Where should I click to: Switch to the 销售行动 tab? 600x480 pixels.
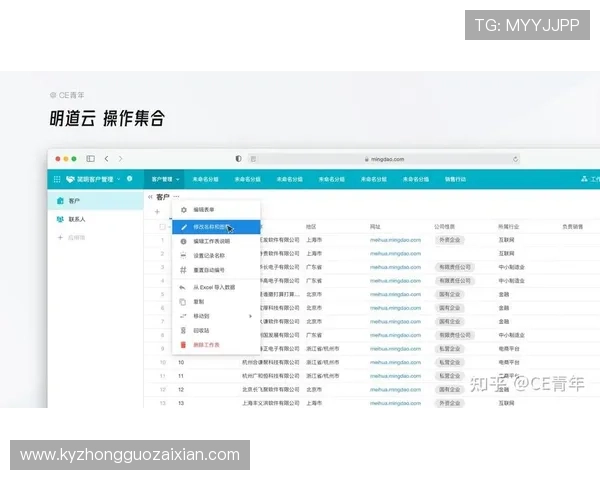click(x=455, y=179)
